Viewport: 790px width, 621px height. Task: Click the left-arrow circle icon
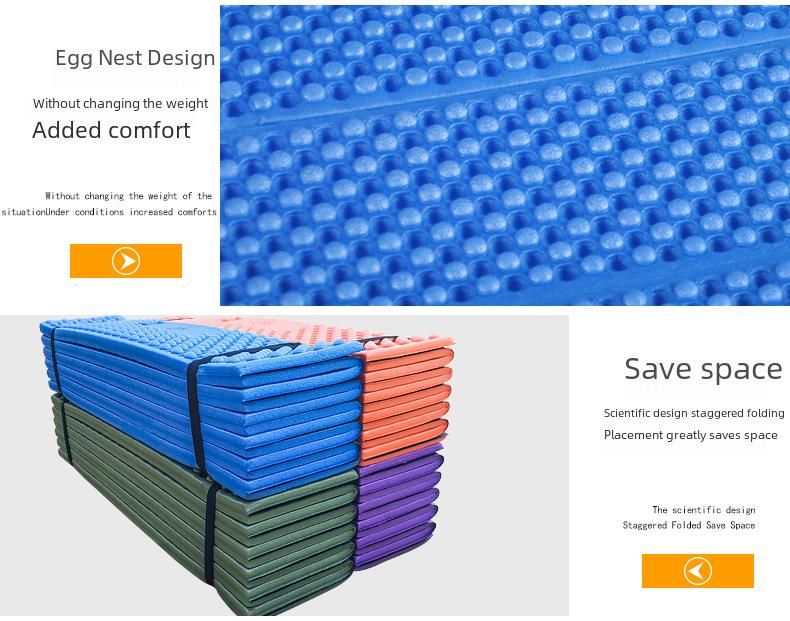click(x=698, y=571)
